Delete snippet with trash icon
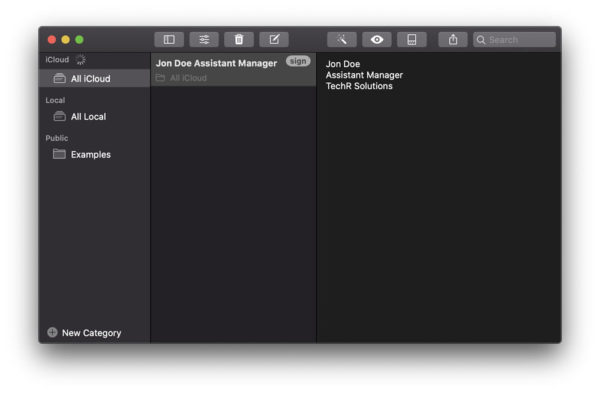The height and width of the screenshot is (394, 600). pyautogui.click(x=239, y=39)
